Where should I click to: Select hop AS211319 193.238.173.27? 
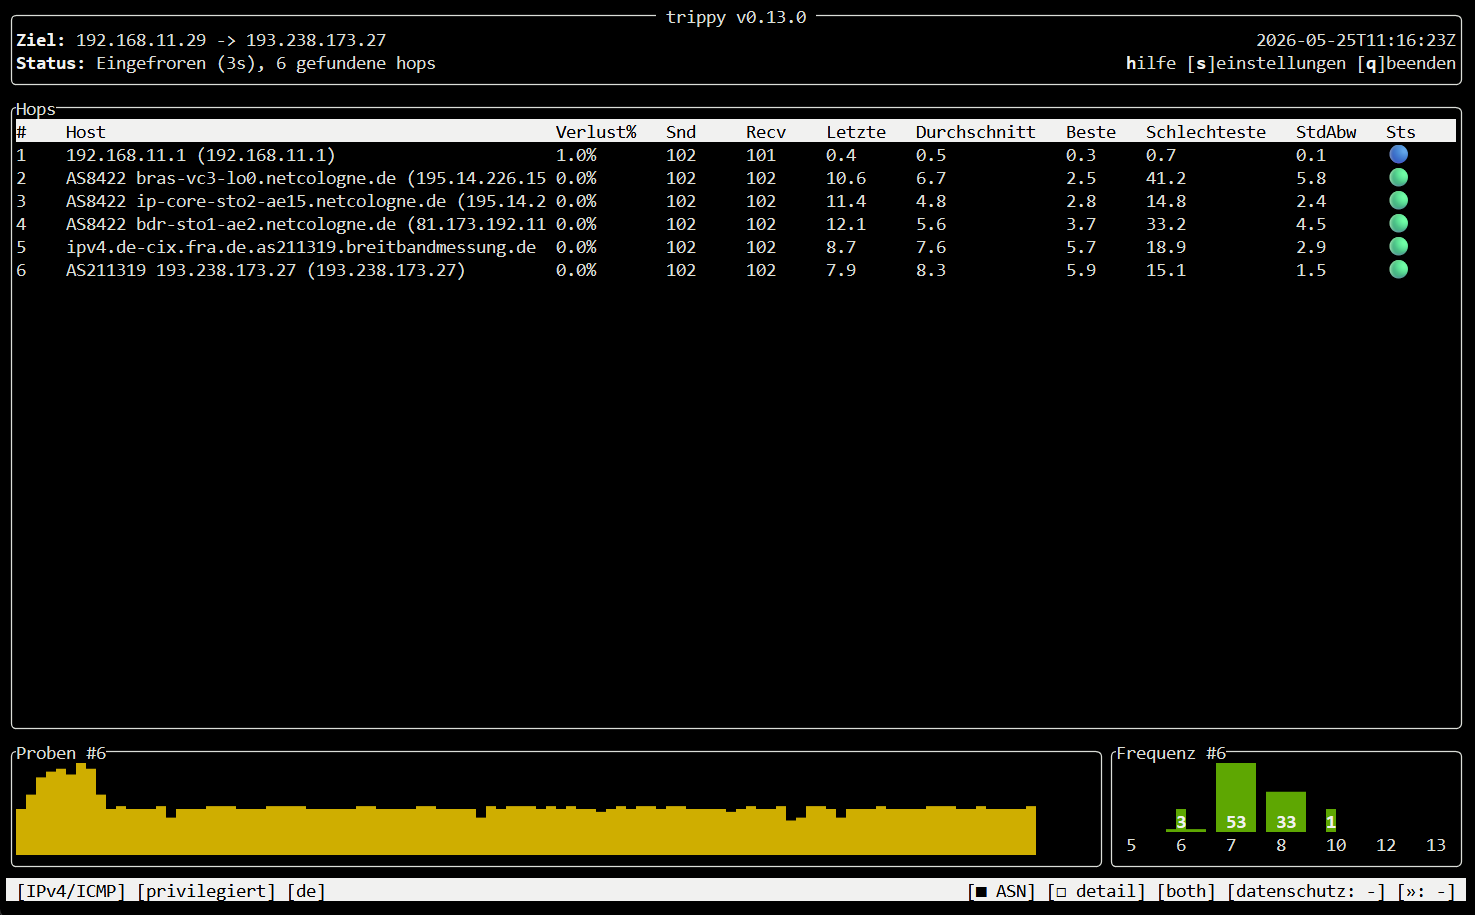736,270
